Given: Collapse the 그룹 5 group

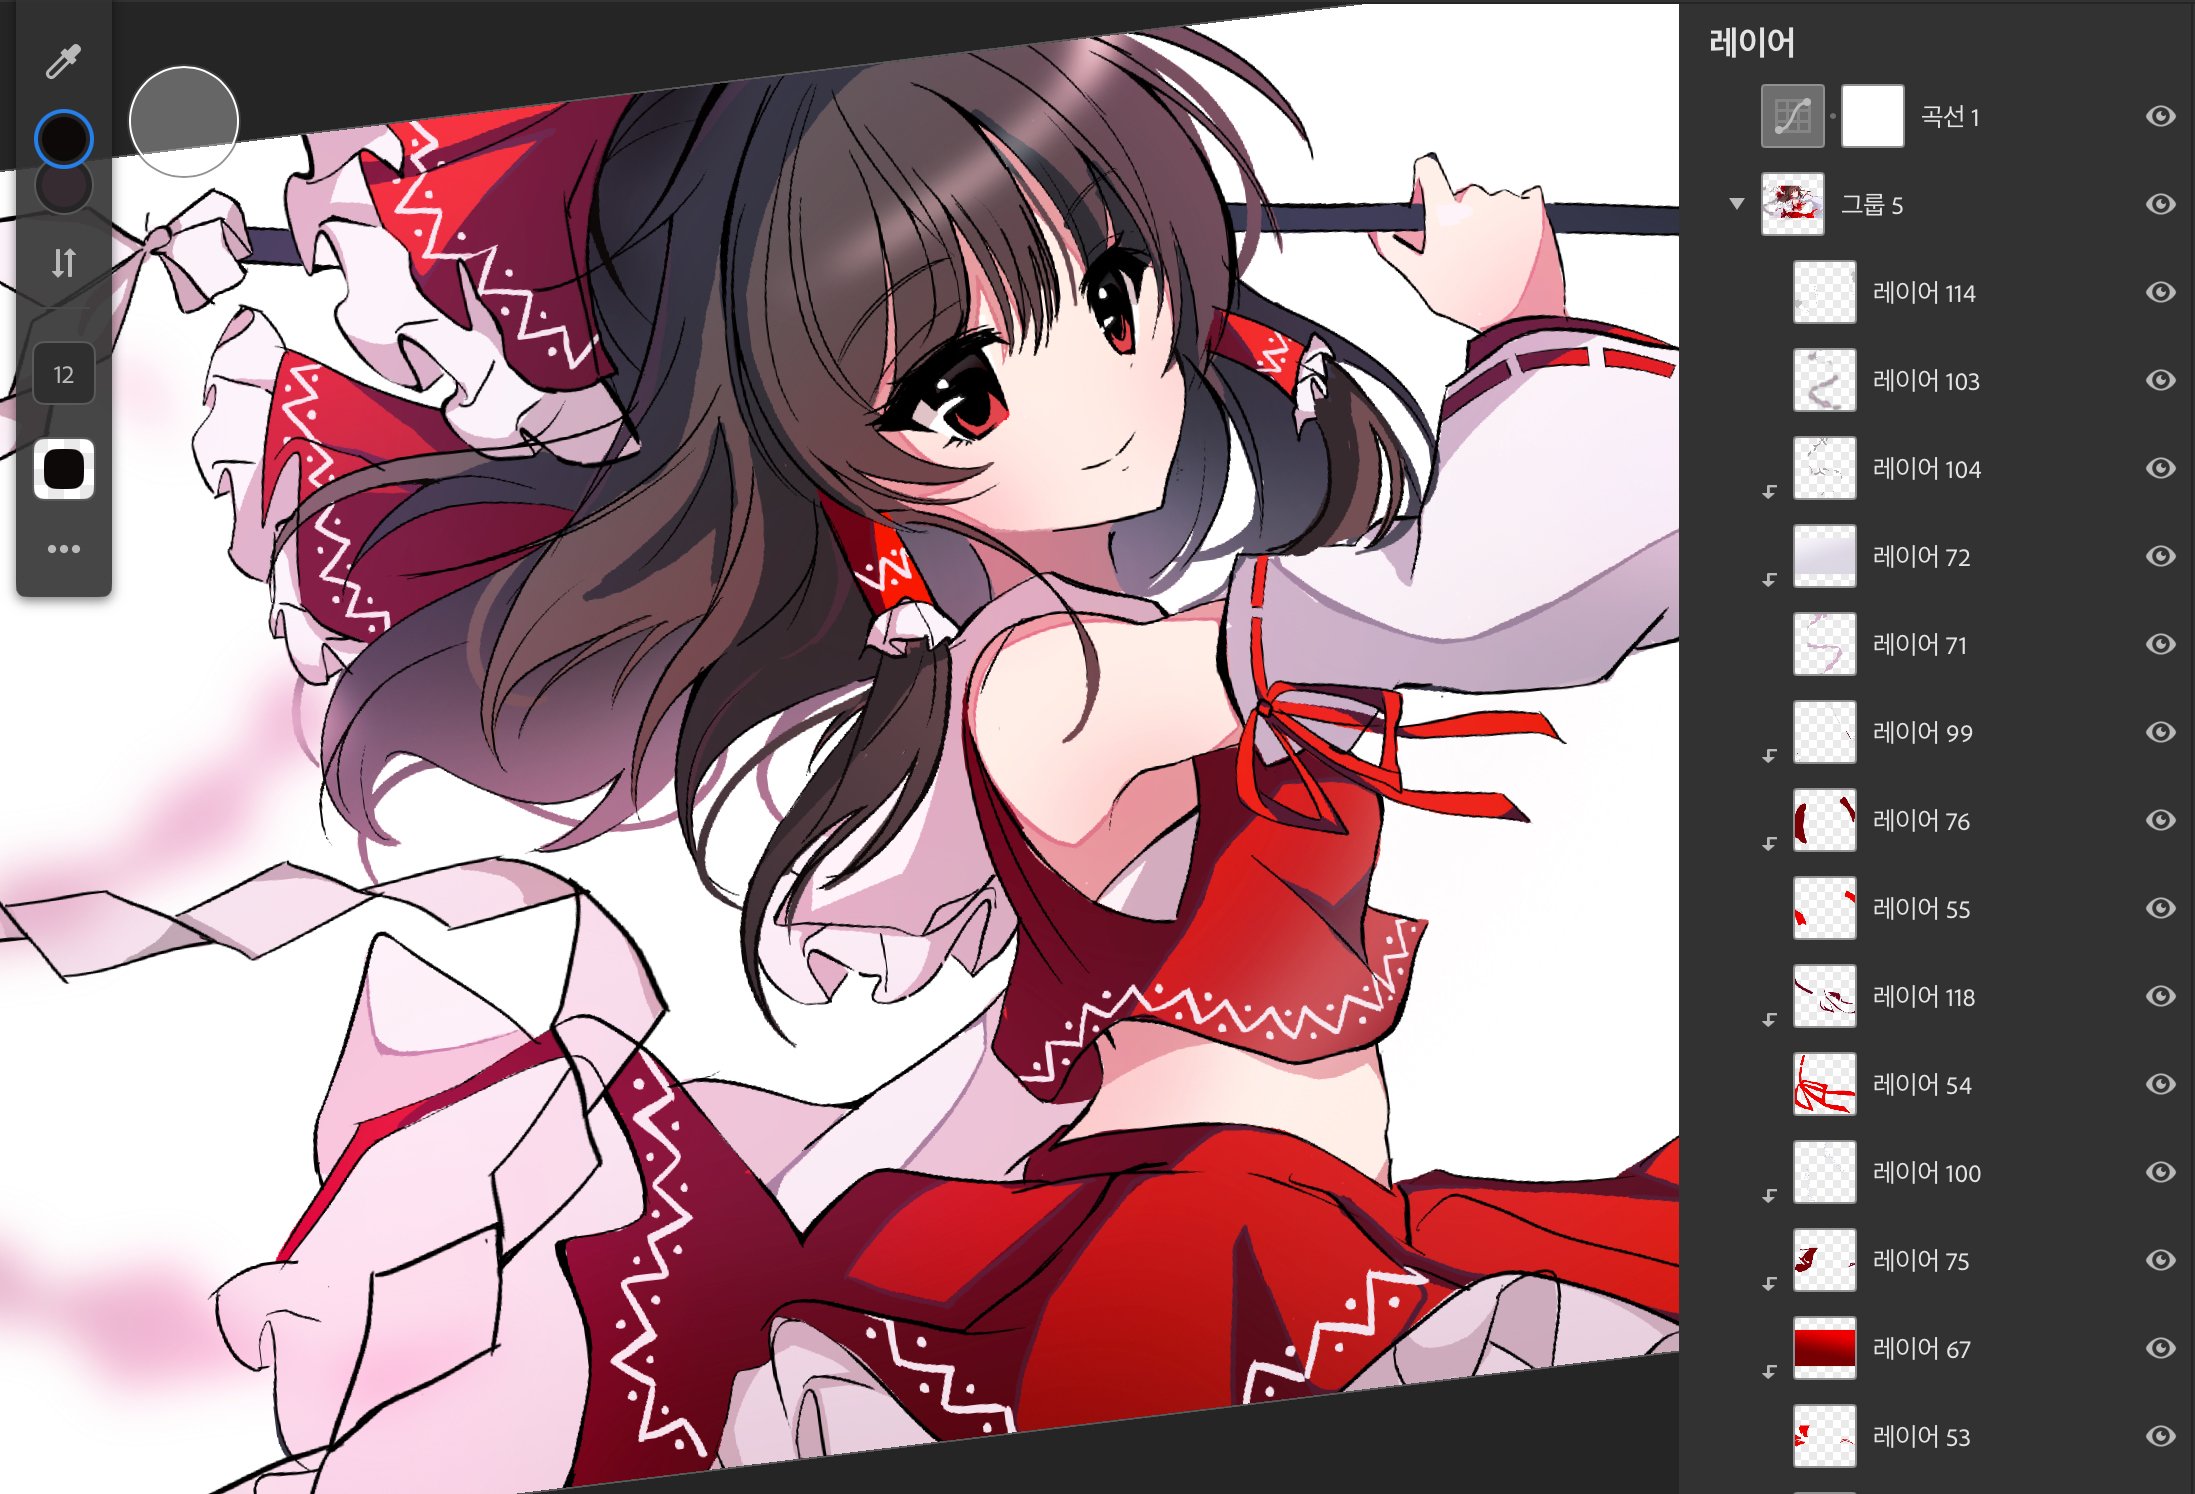Looking at the screenshot, I should [1737, 204].
